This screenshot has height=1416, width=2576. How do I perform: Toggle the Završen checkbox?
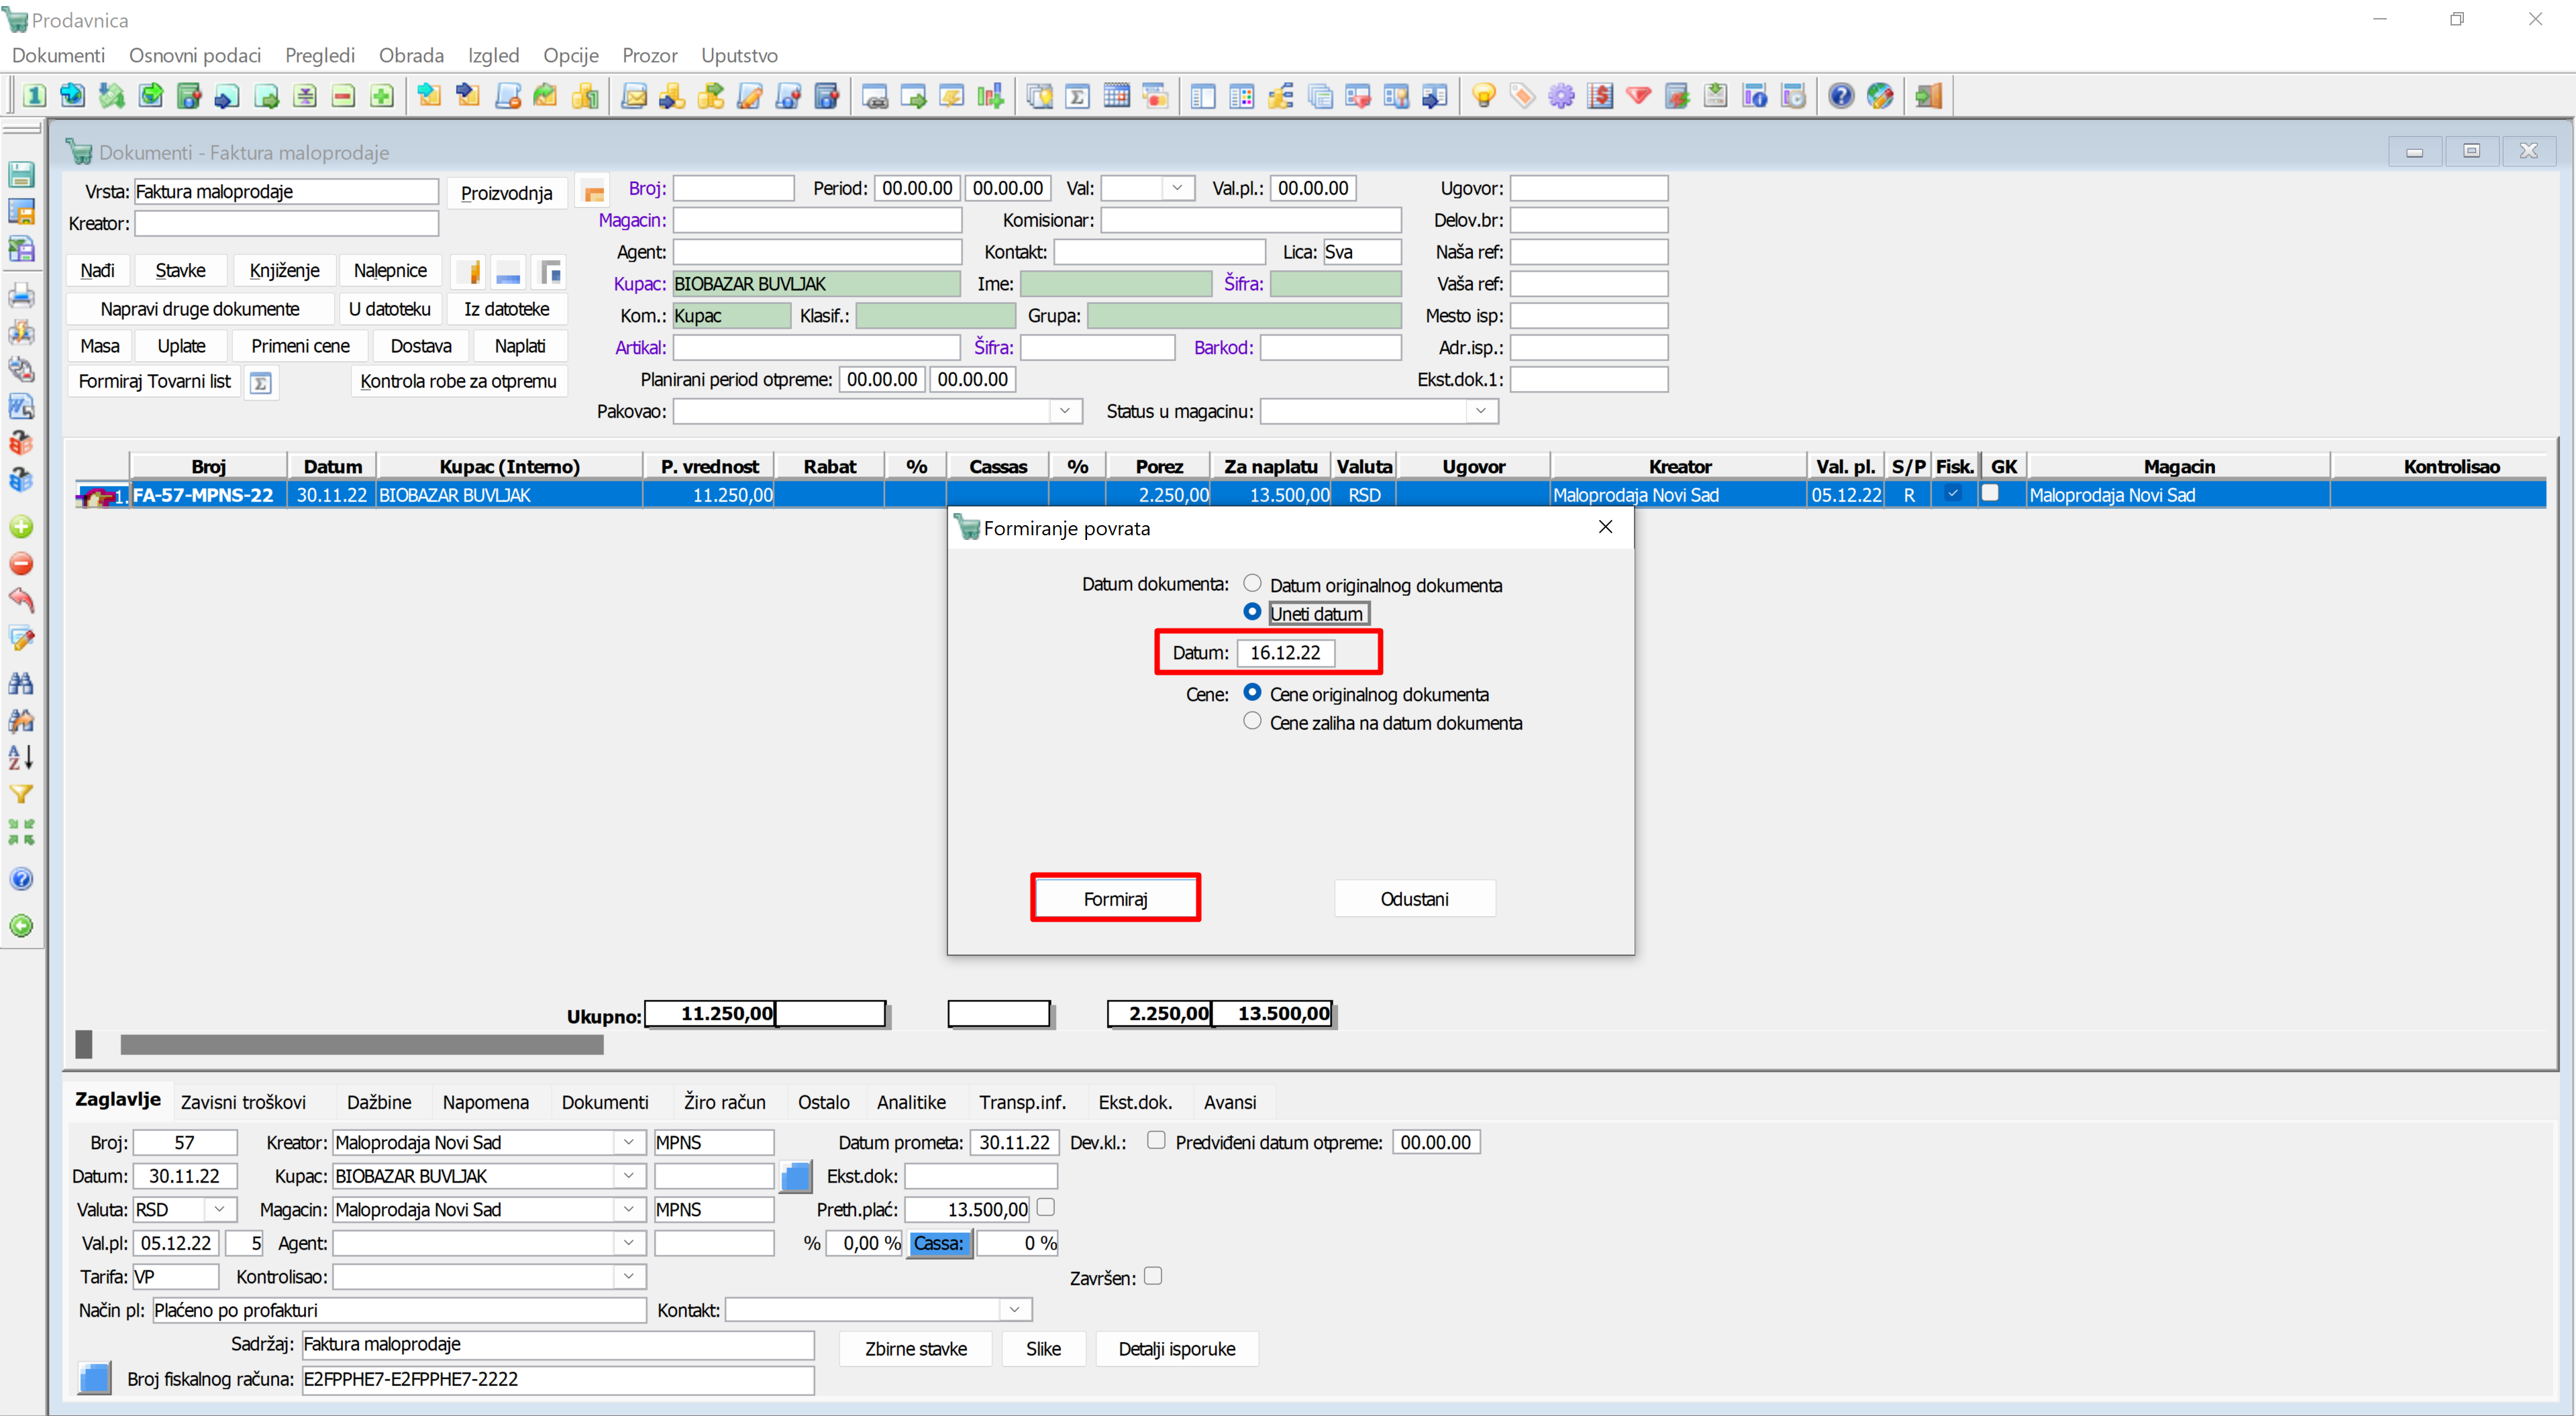click(1153, 1276)
